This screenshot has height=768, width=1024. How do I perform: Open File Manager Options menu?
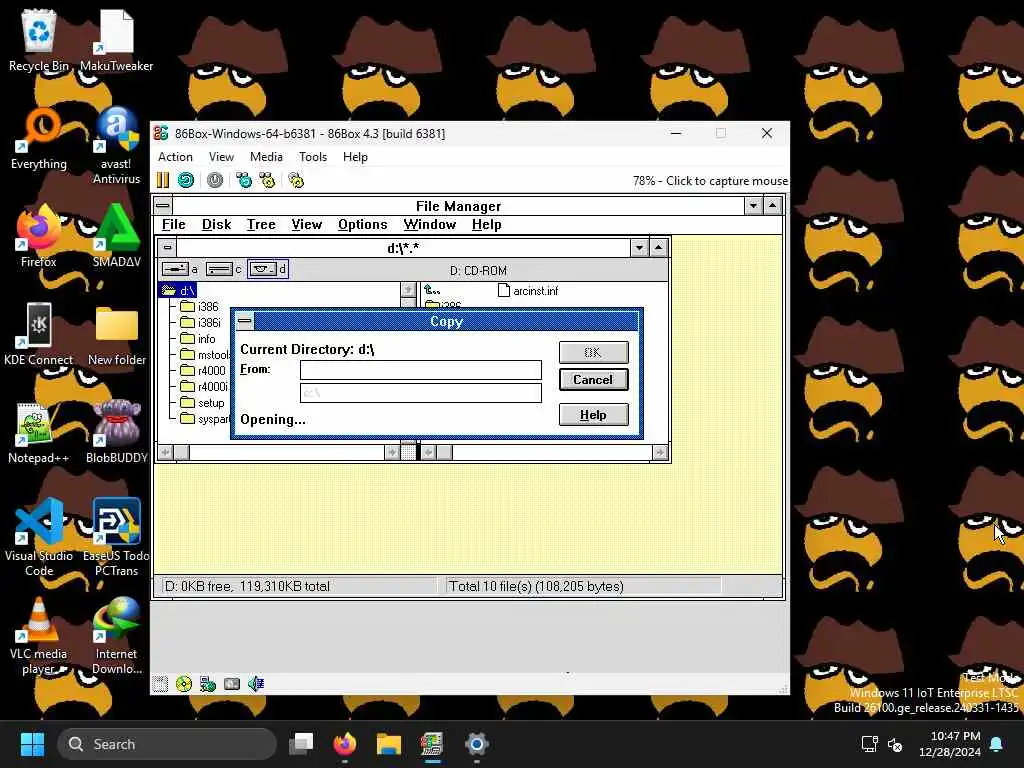click(362, 224)
